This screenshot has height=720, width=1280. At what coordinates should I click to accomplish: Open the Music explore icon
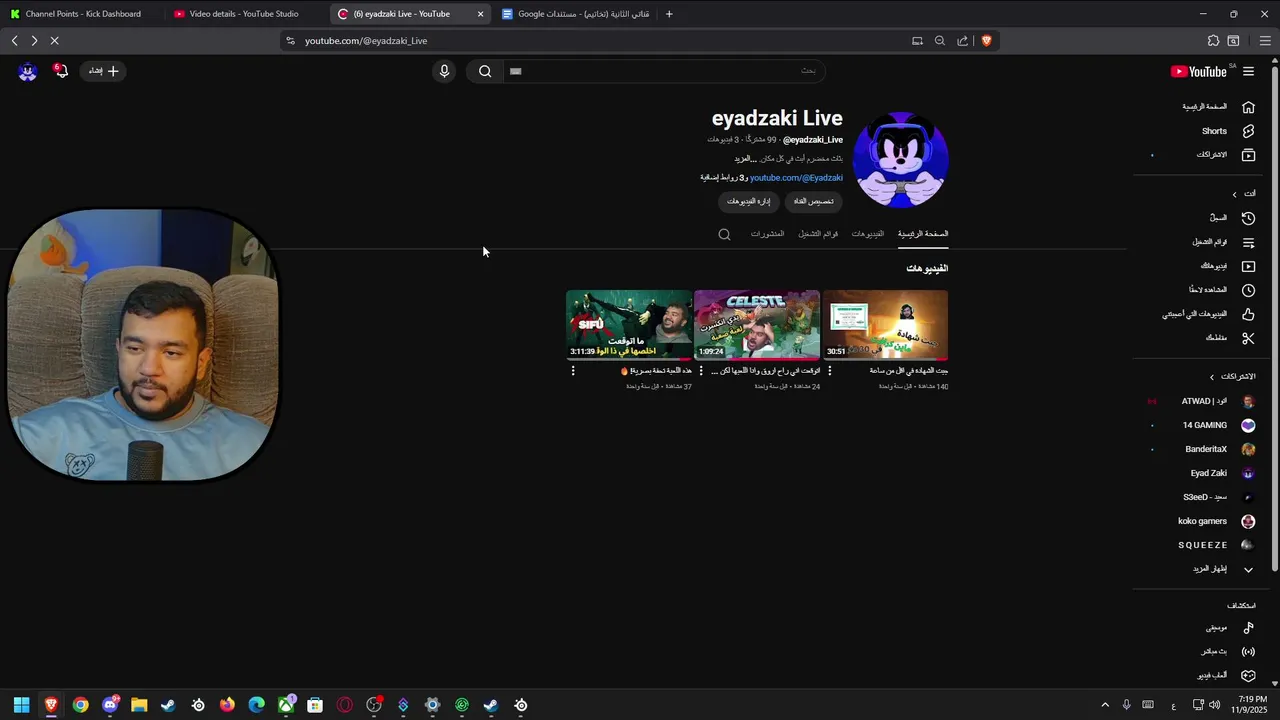[1248, 628]
